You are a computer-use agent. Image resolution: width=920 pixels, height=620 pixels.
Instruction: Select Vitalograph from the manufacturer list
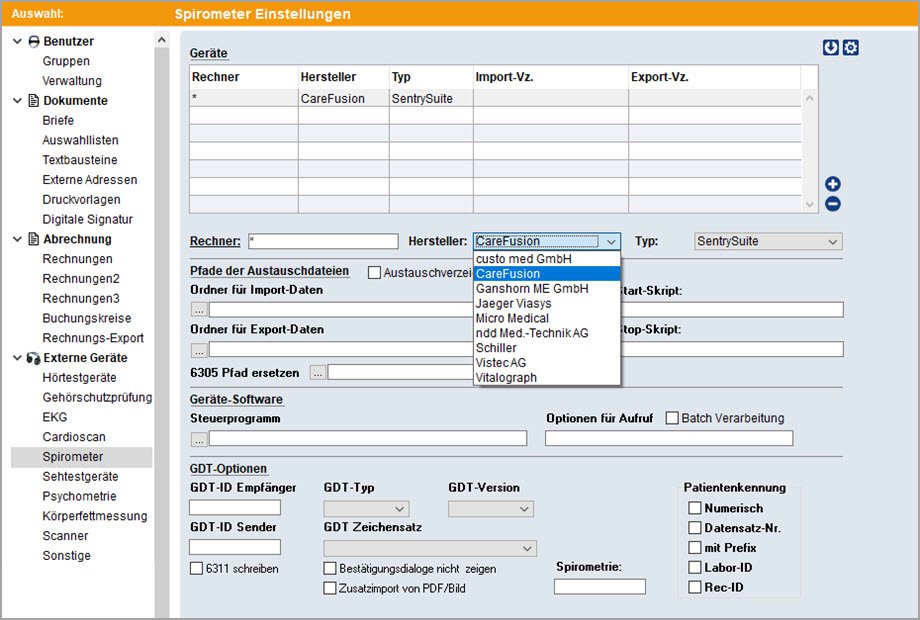coord(506,378)
